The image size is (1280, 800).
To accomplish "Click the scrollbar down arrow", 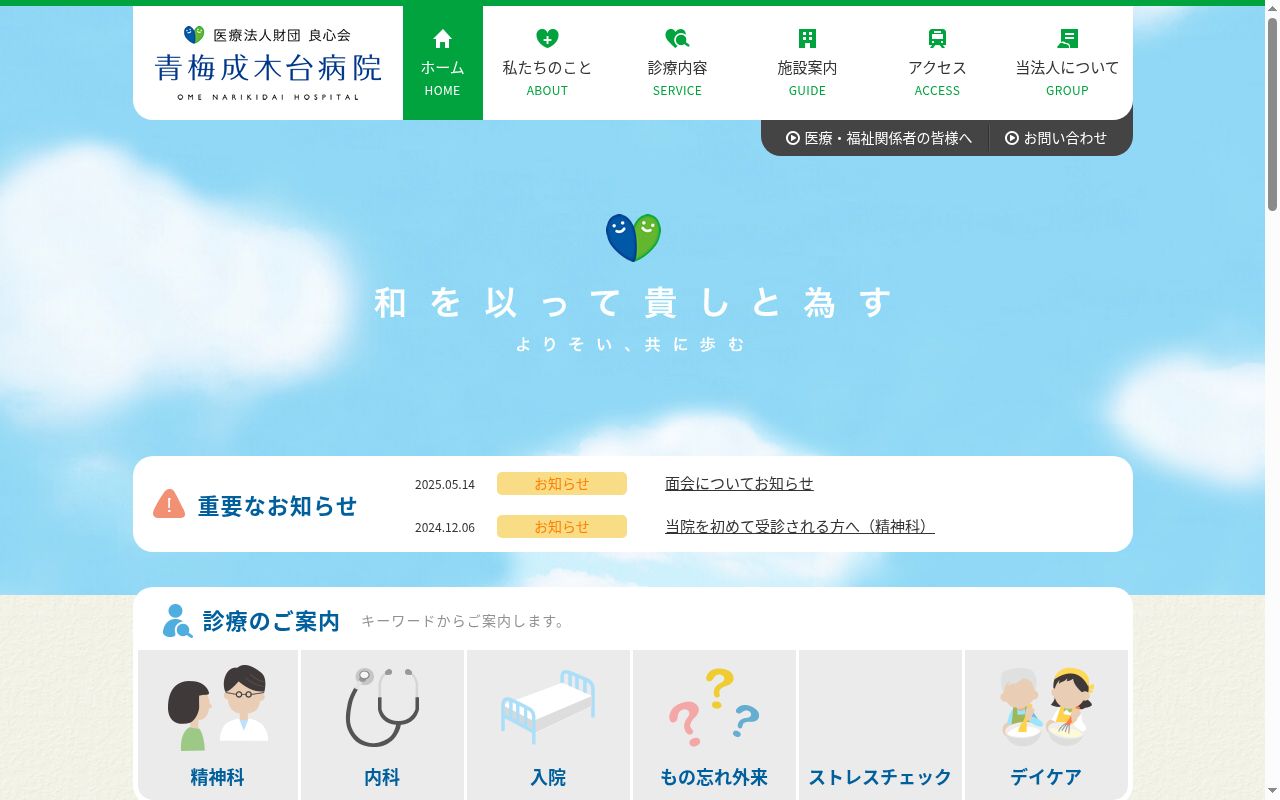I will pyautogui.click(x=1272, y=792).
